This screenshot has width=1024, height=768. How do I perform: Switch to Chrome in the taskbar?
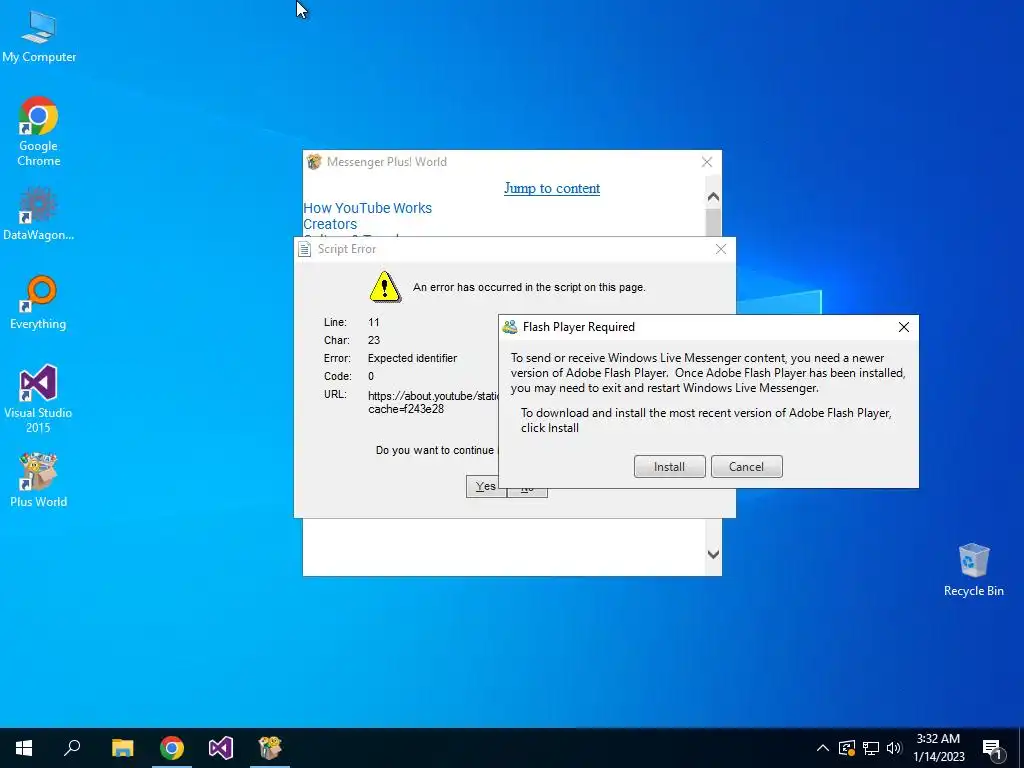tap(172, 748)
